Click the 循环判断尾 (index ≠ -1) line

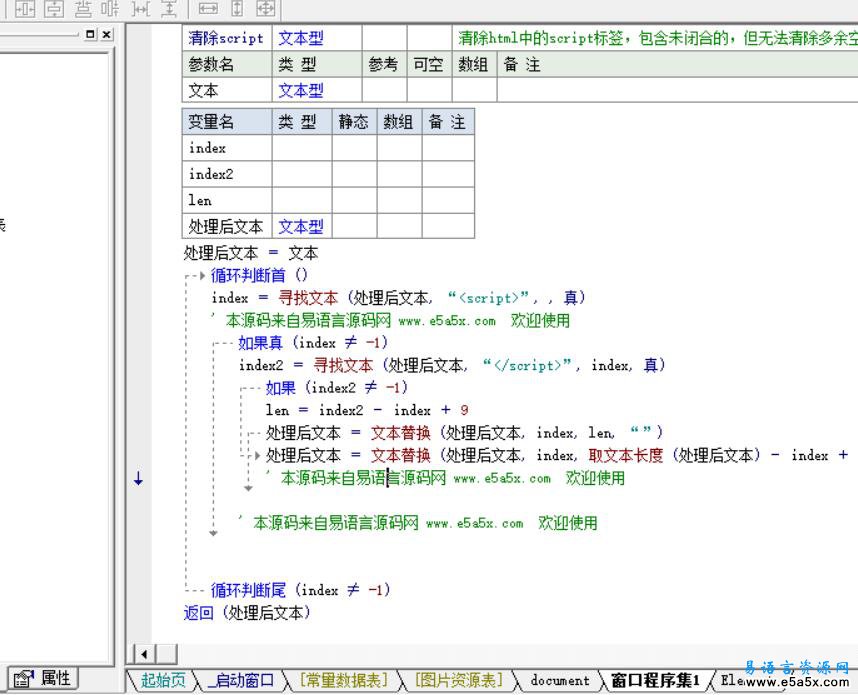coord(300,590)
